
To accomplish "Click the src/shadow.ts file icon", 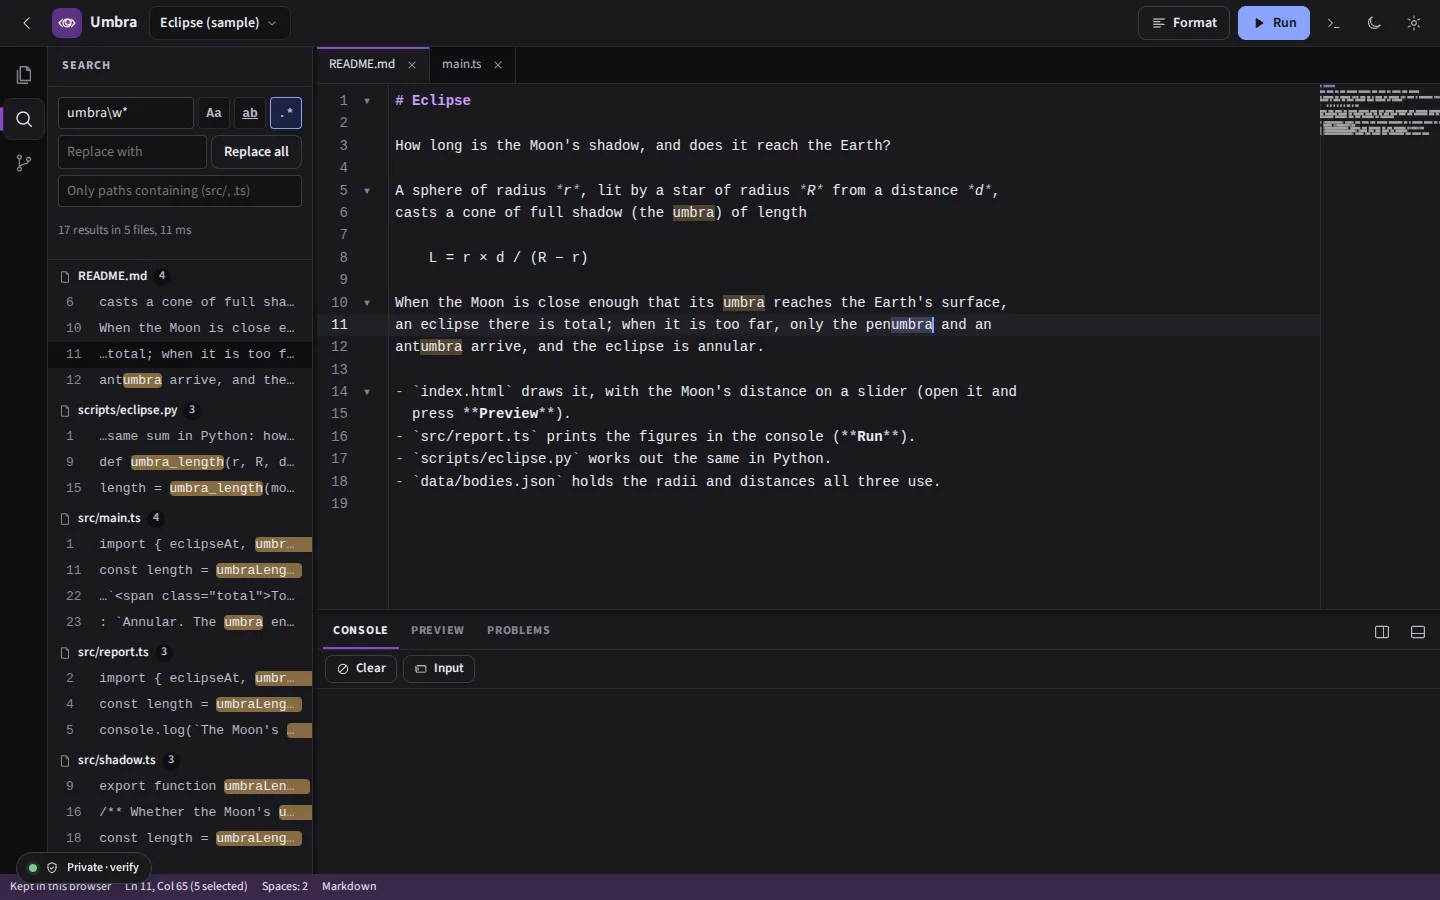I will click(65, 760).
